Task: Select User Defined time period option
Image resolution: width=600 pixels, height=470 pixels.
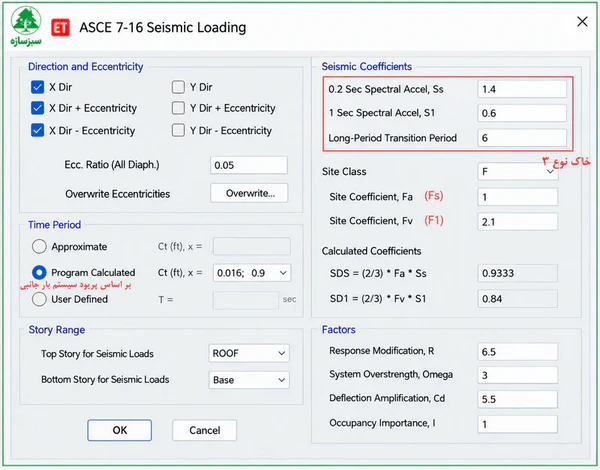Action: 39,299
